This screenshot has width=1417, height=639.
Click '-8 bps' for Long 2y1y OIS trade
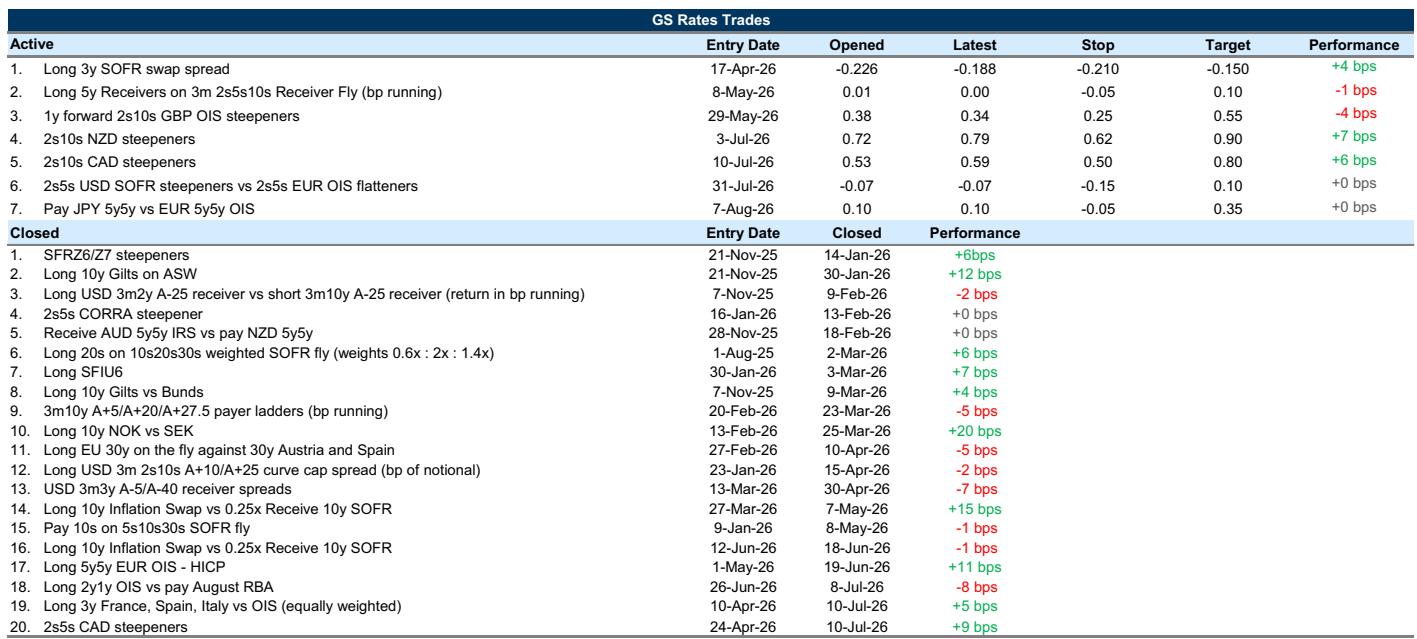pyautogui.click(x=977, y=587)
